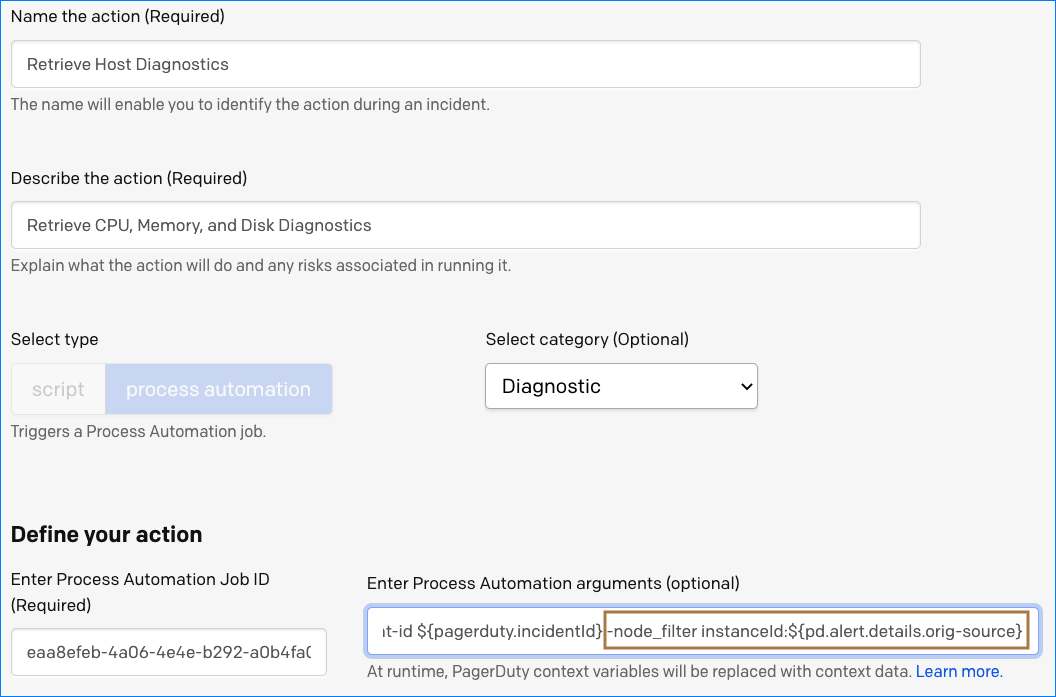This screenshot has height=697, width=1056.
Task: Select the 'script' action type
Action: pyautogui.click(x=59, y=389)
